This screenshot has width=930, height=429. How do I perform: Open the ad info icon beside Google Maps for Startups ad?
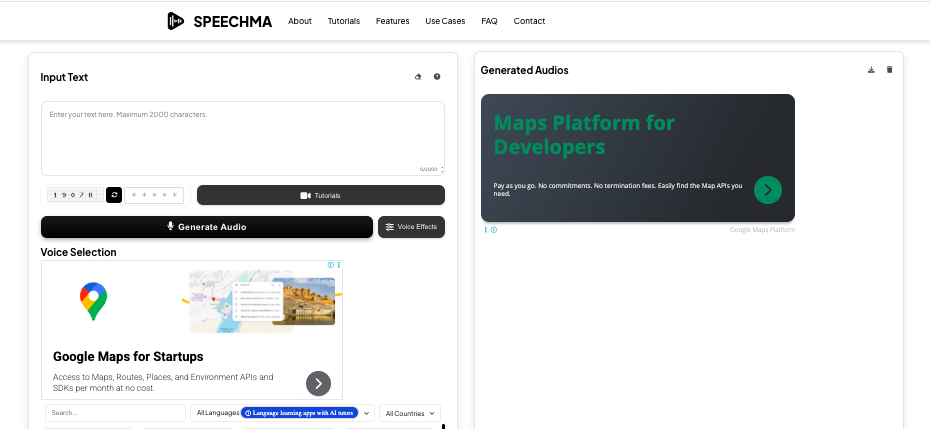click(331, 265)
